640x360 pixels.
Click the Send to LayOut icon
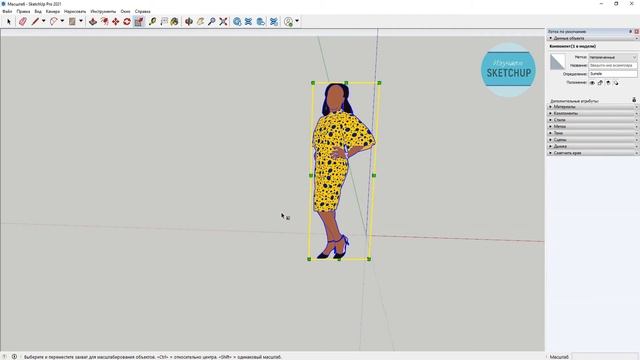[261, 22]
